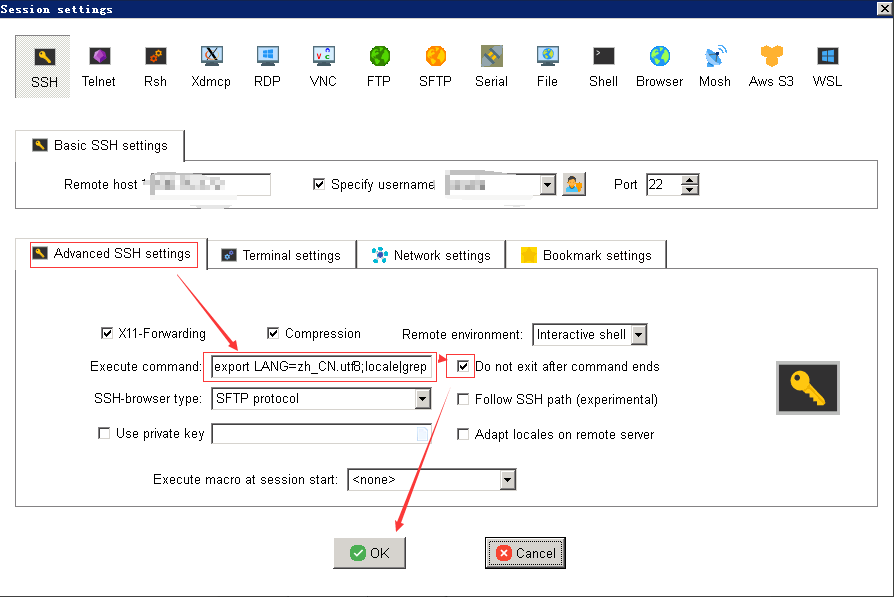This screenshot has width=894, height=597.
Task: Click the username account icon beside the dropdown
Action: 572,184
